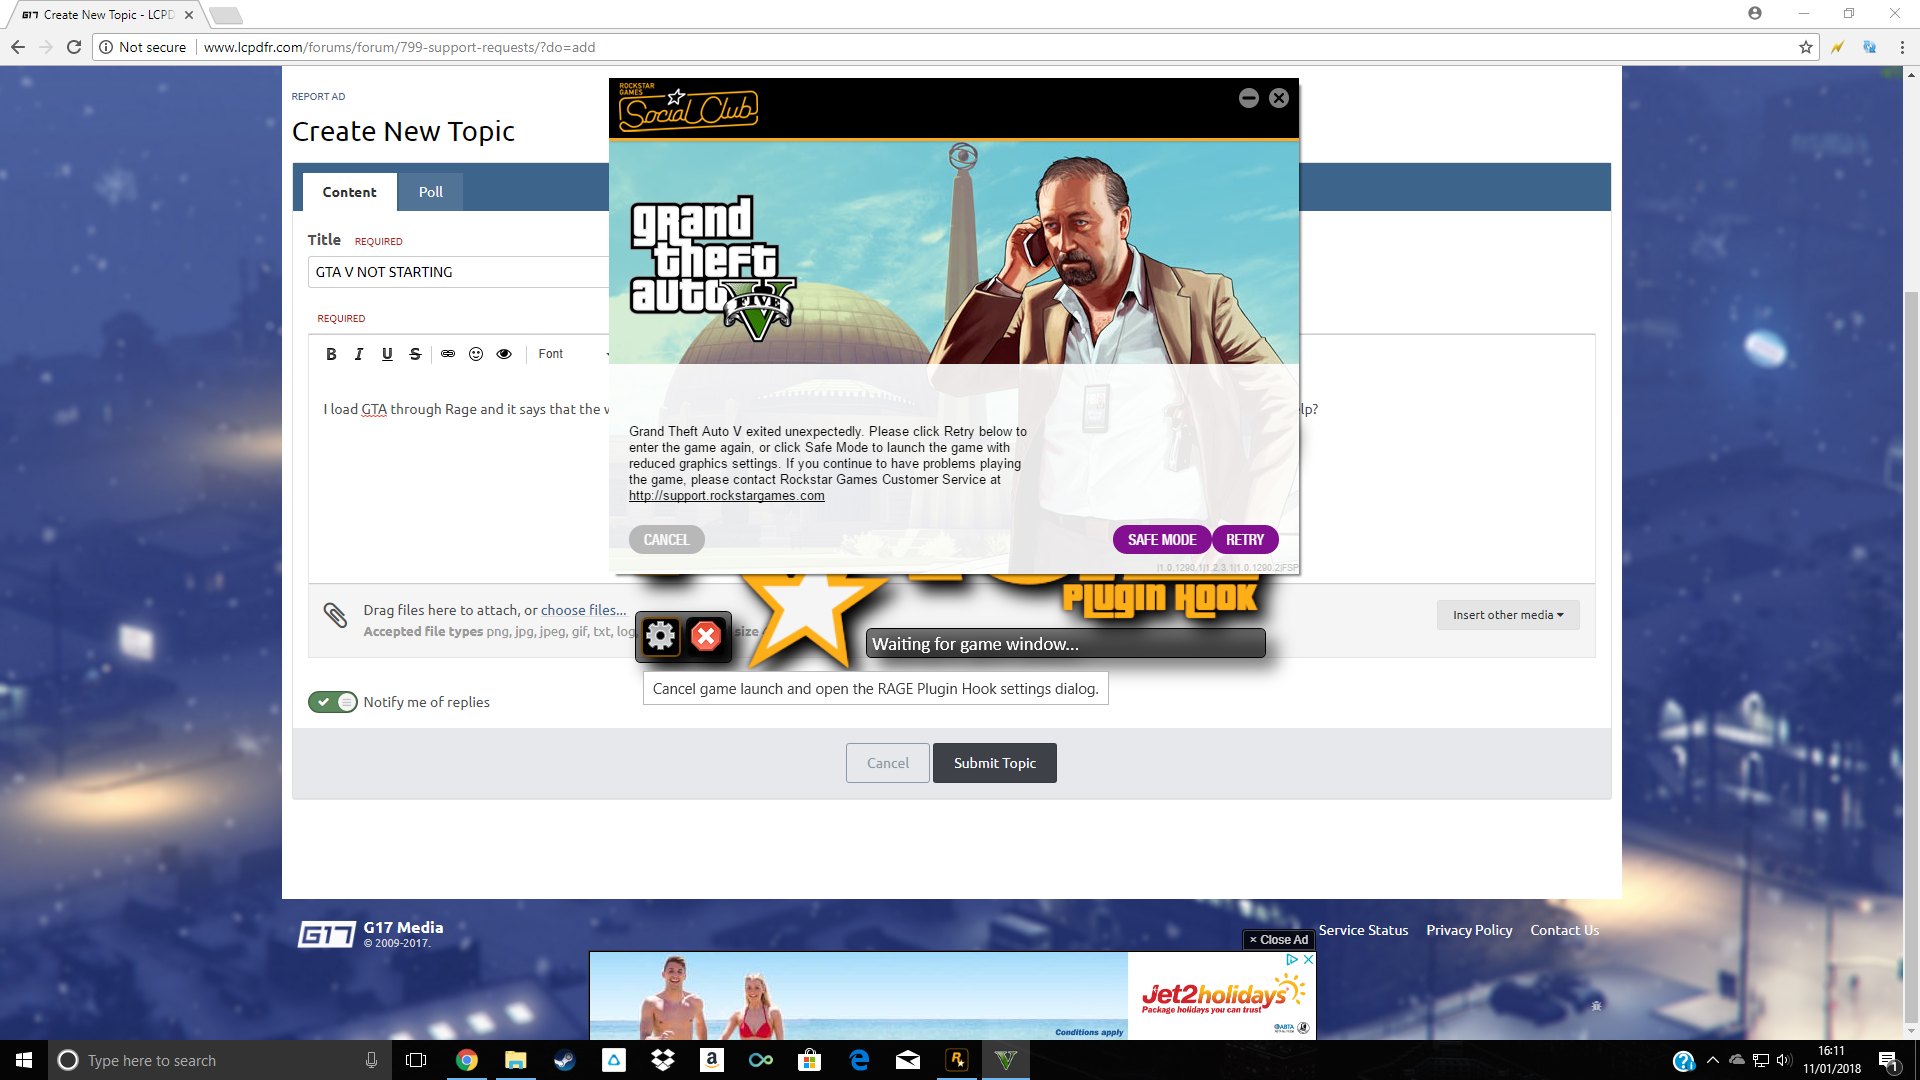Click the red cancel launch icon
The width and height of the screenshot is (1920, 1080).
[706, 636]
